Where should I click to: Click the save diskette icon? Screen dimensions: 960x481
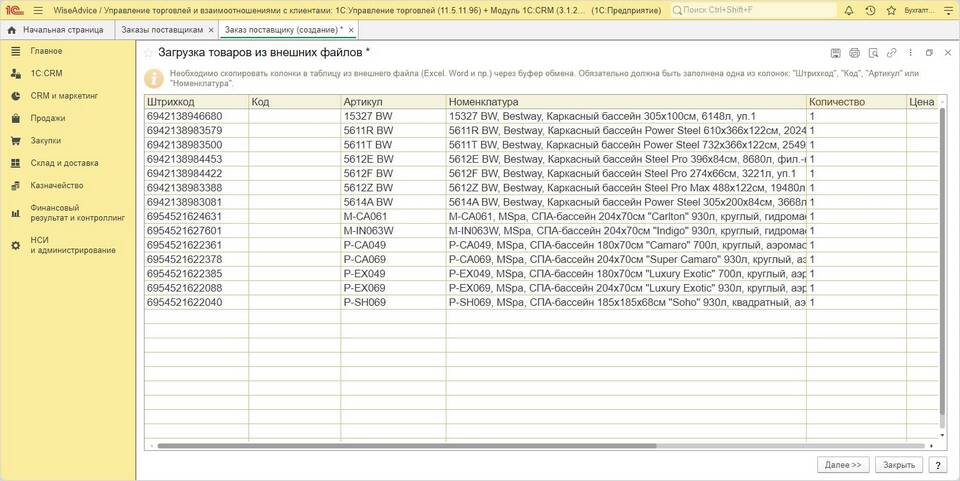pyautogui.click(x=836, y=53)
